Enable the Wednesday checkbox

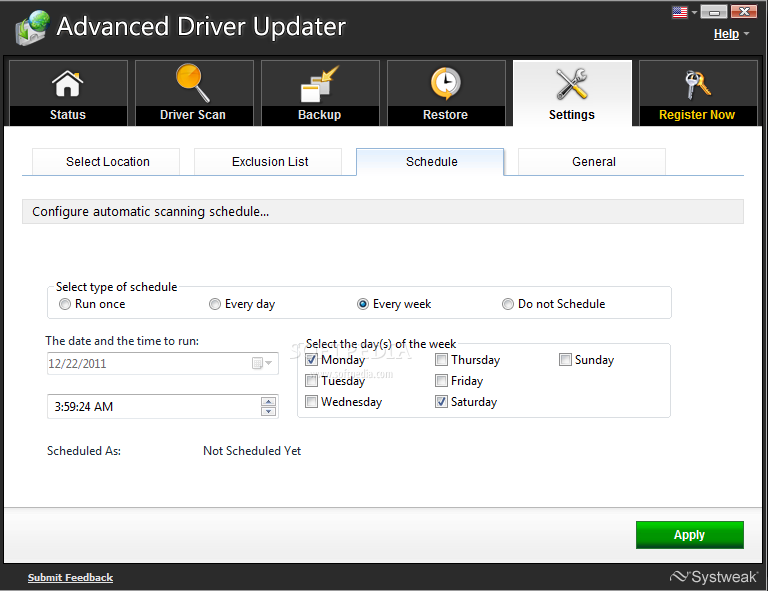pos(312,402)
